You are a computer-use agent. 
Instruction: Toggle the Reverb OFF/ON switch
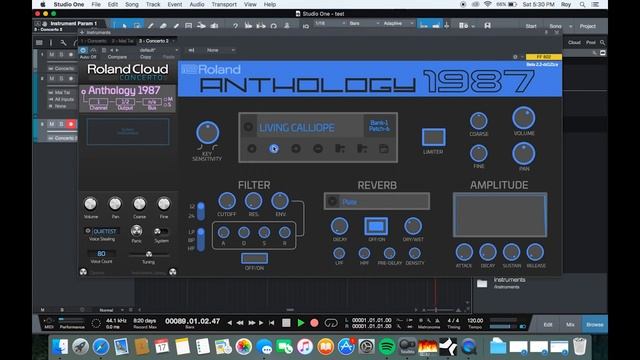[376, 226]
